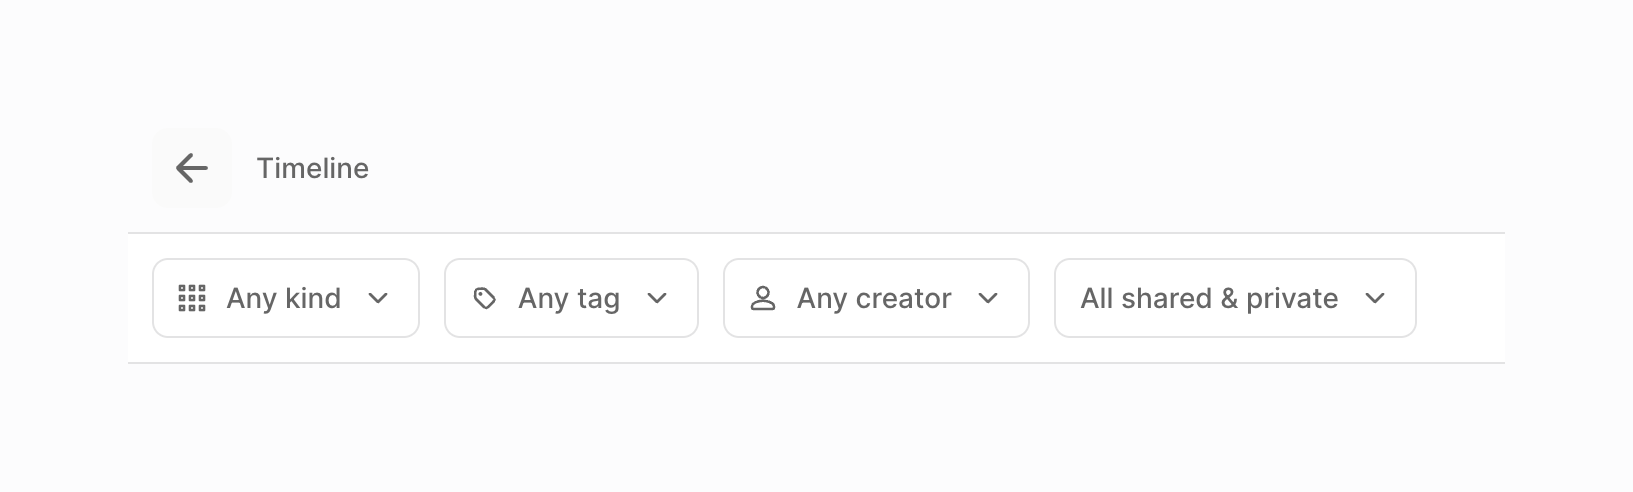Screen dimensions: 1633x492
Task: Click the tag icon in Any tag
Action: [485, 298]
